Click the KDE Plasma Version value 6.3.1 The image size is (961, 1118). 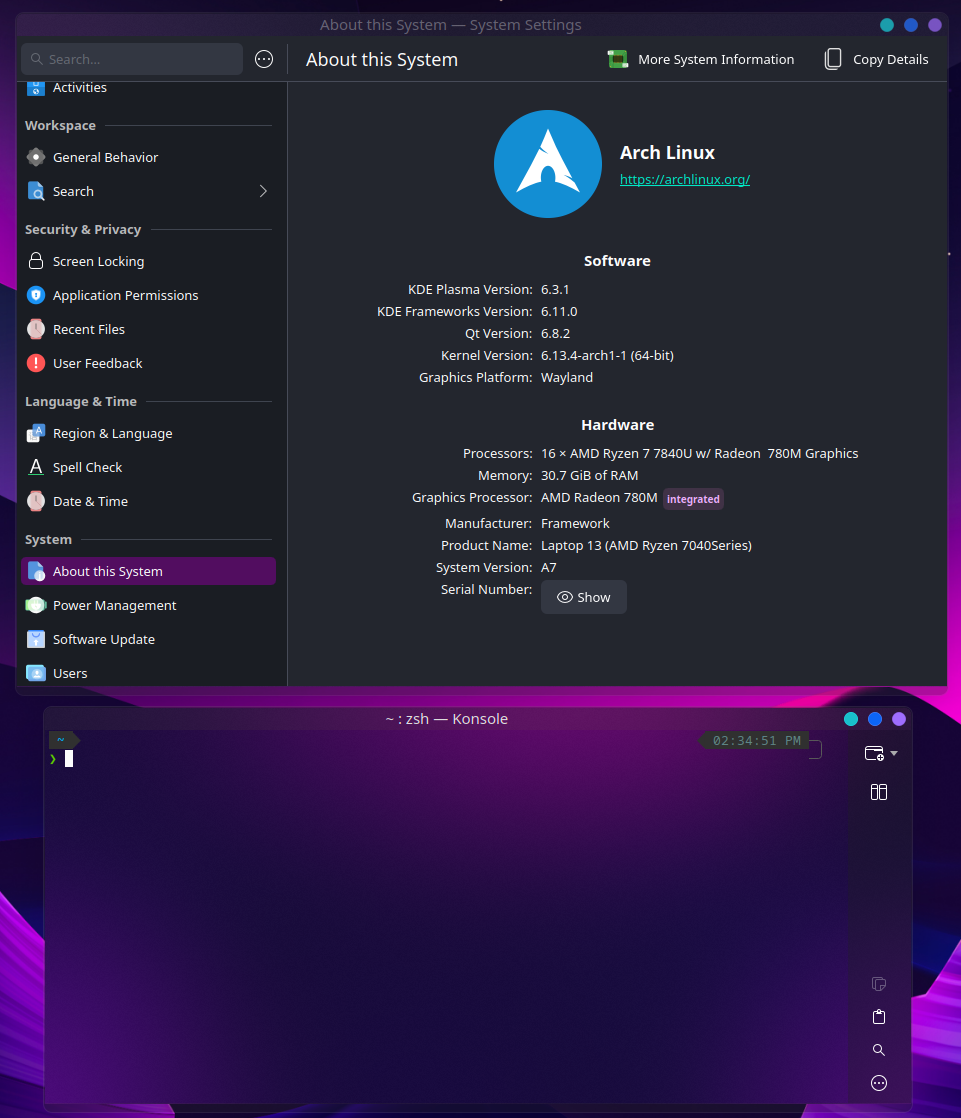(x=555, y=289)
